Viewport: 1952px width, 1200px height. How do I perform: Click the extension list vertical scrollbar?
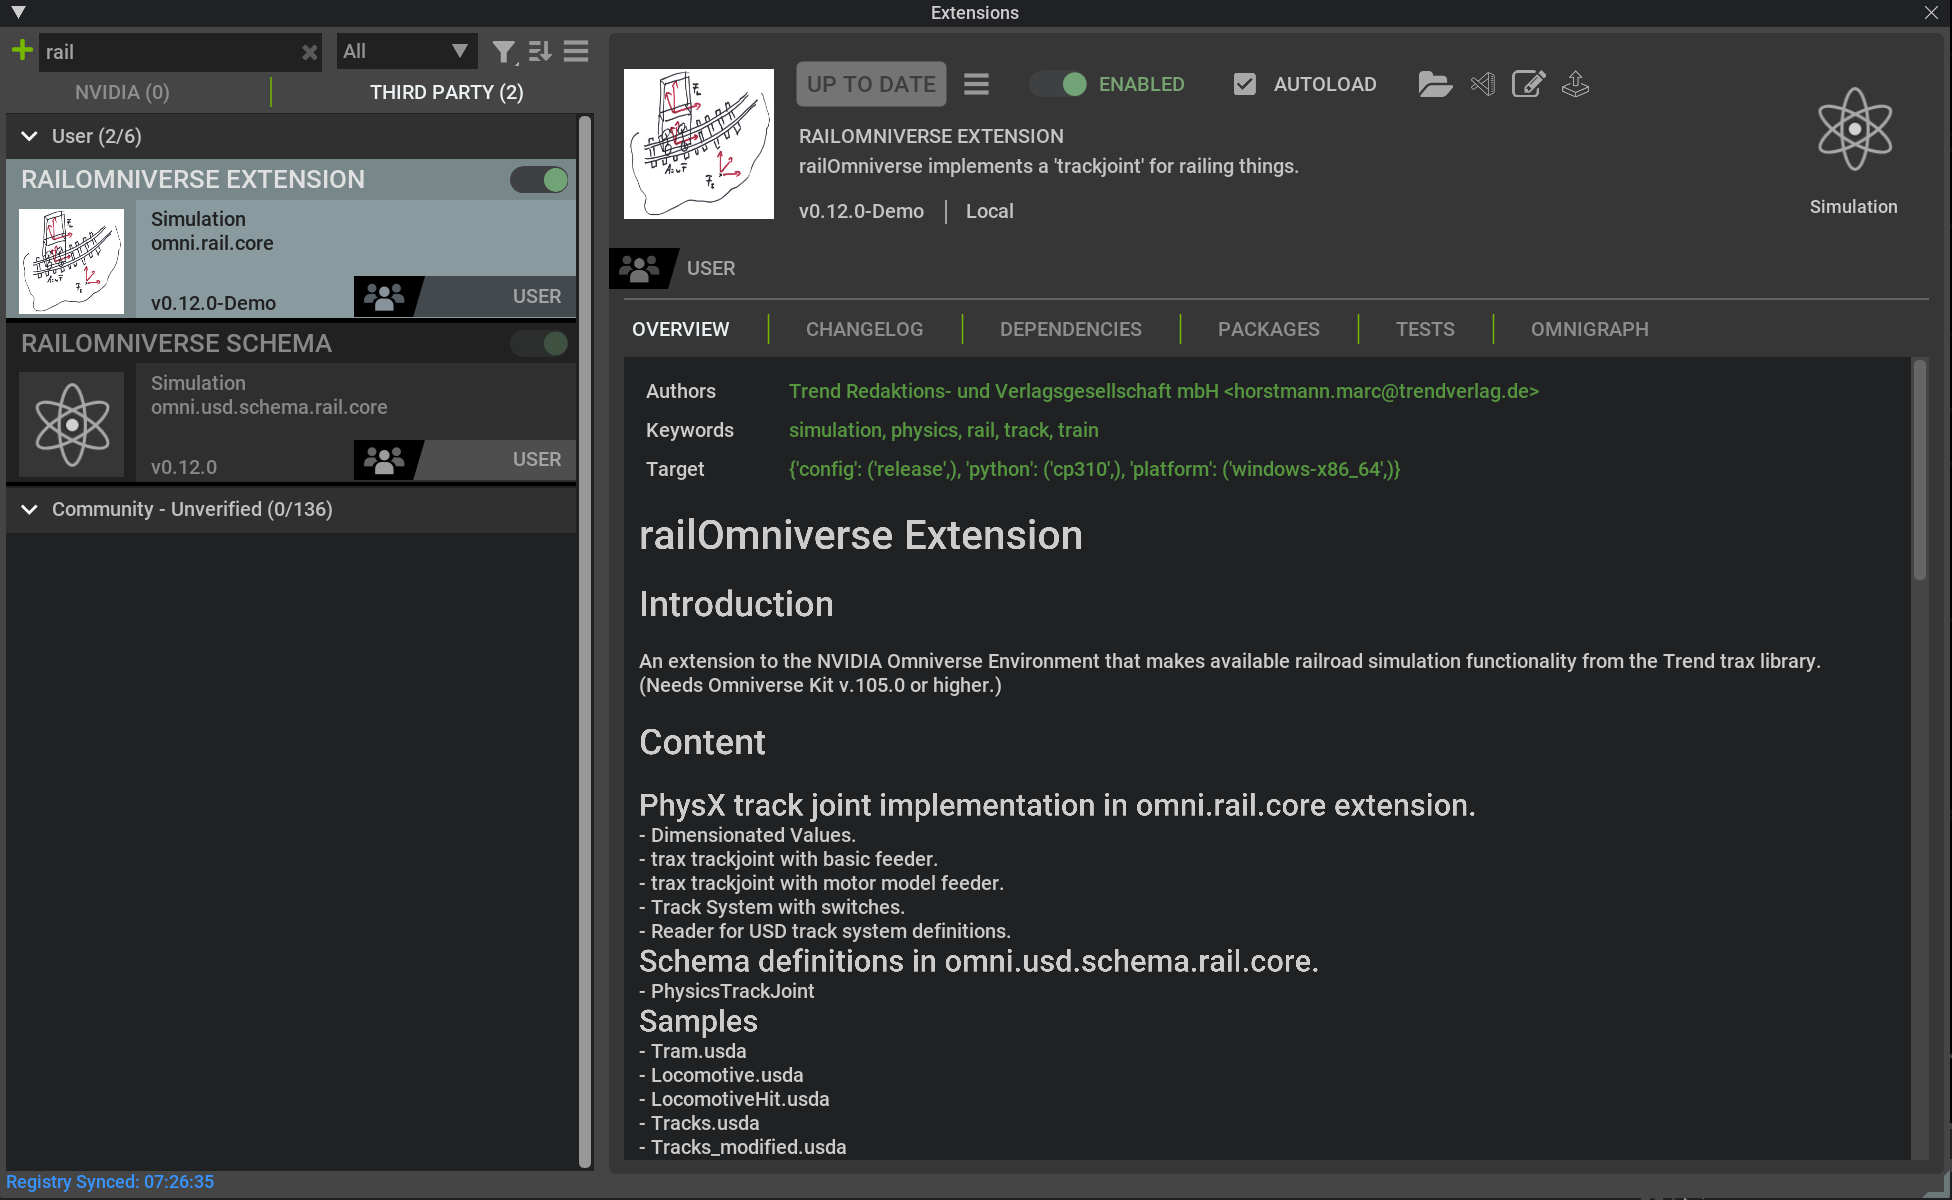[x=586, y=640]
